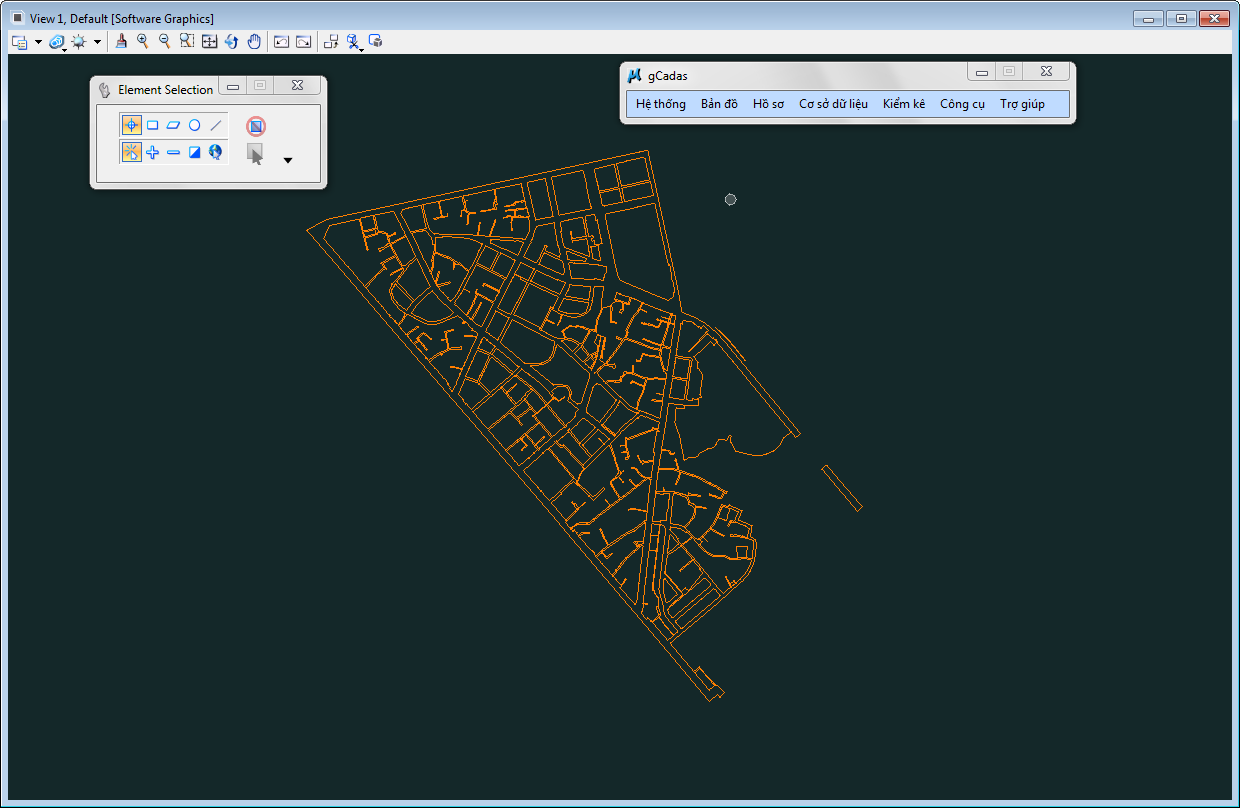The image size is (1240, 808).
Task: Click the Trợ giúp menu
Action: [x=1022, y=104]
